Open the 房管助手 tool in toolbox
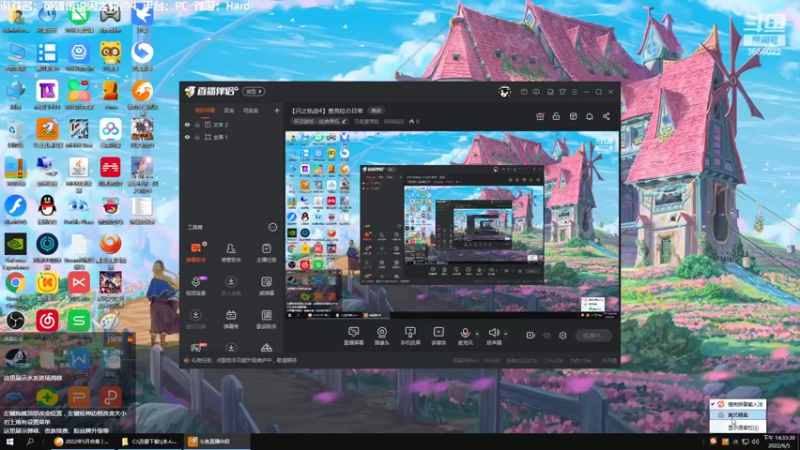The image size is (800, 450). pos(231,252)
